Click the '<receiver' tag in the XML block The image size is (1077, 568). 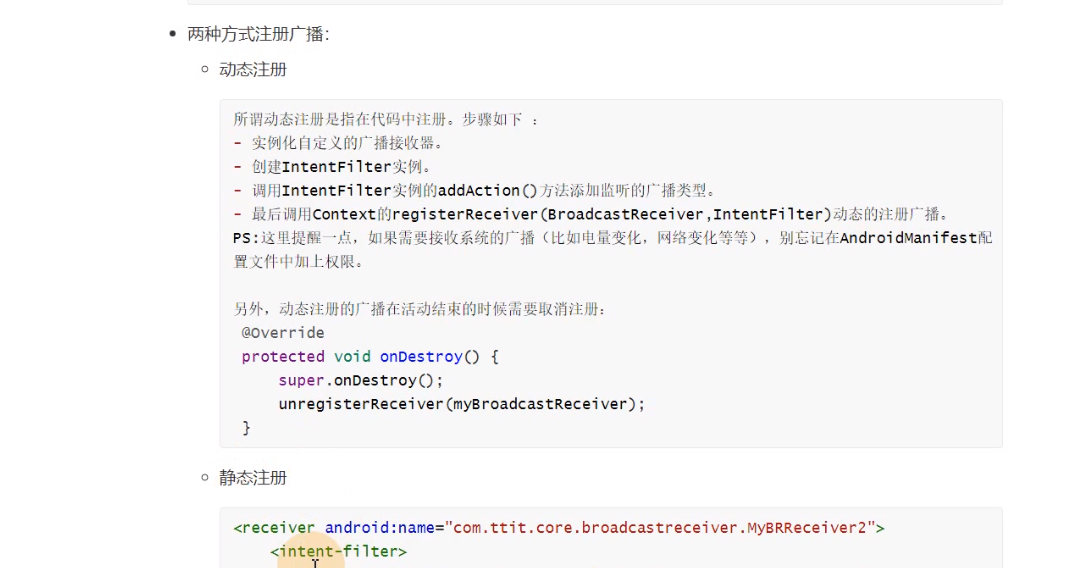tap(274, 527)
